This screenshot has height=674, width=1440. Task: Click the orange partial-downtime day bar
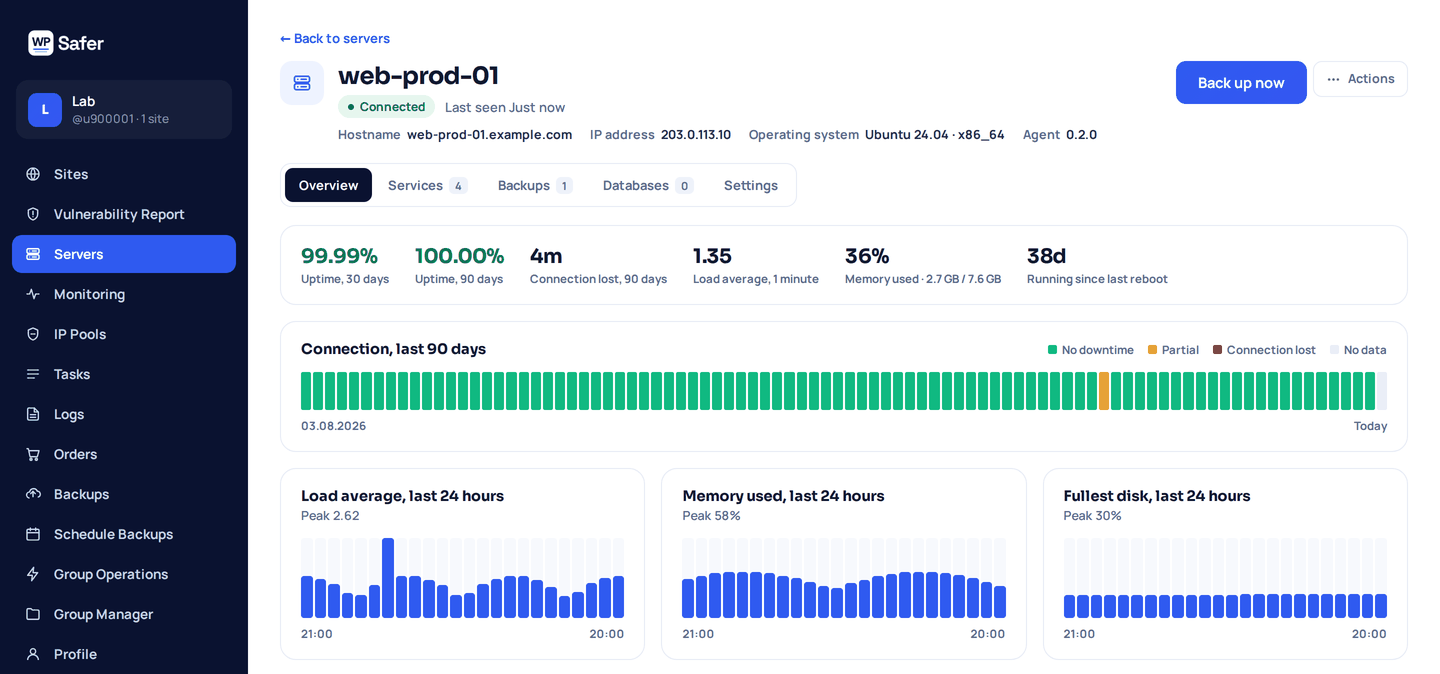point(1104,391)
